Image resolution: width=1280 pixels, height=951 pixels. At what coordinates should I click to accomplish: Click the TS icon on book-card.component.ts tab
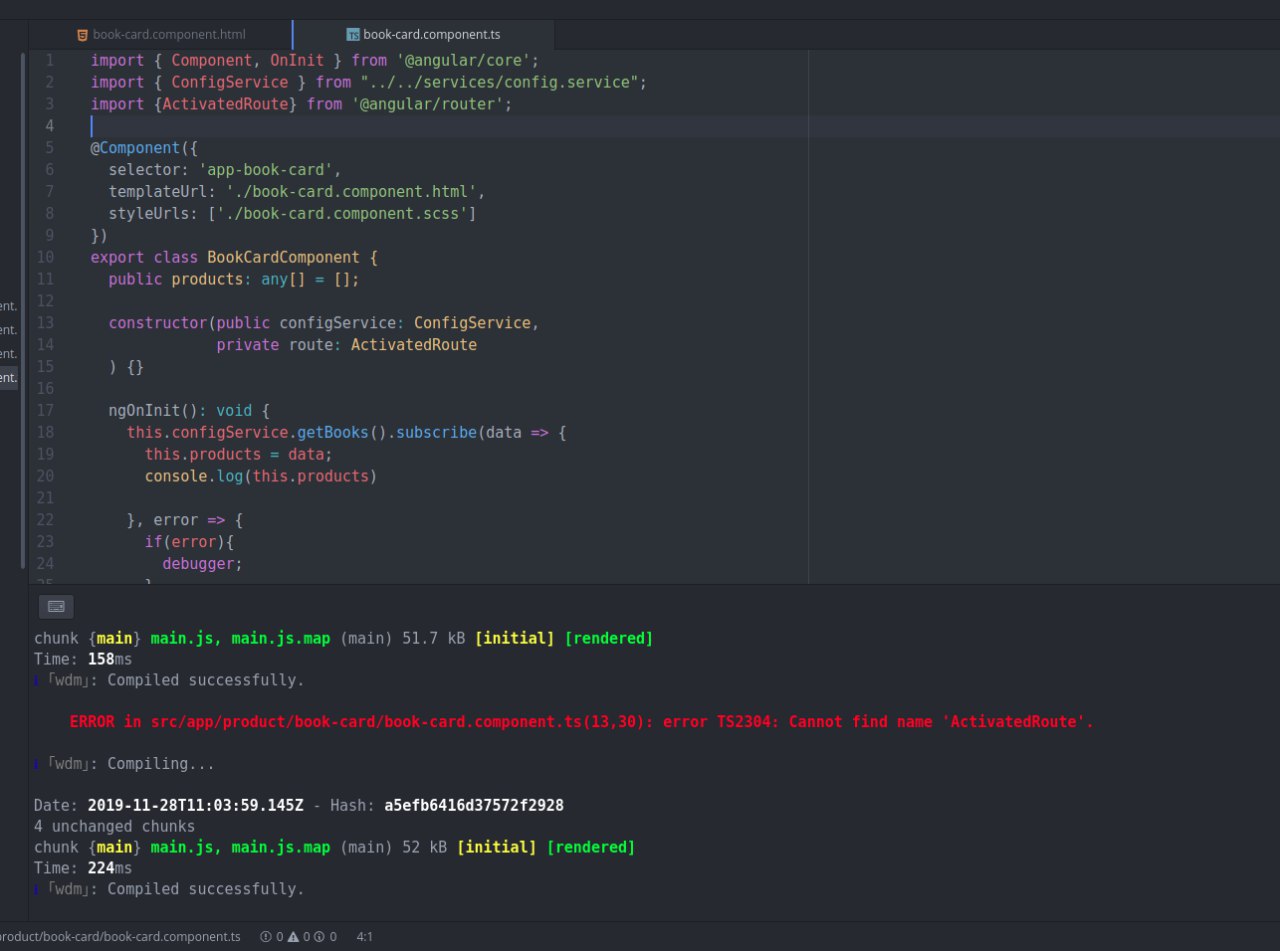click(353, 35)
